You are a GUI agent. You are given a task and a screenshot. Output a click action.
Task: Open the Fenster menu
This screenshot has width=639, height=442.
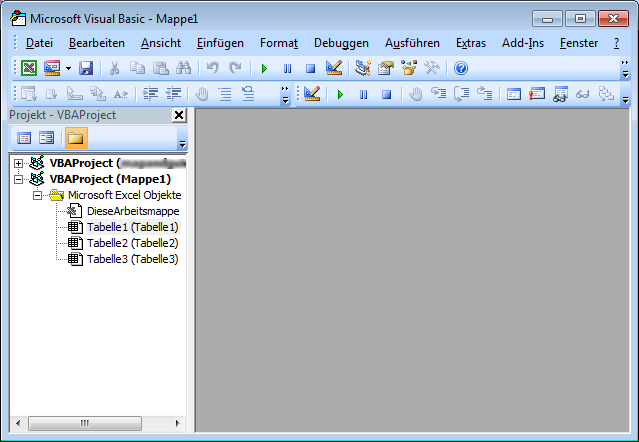[579, 43]
